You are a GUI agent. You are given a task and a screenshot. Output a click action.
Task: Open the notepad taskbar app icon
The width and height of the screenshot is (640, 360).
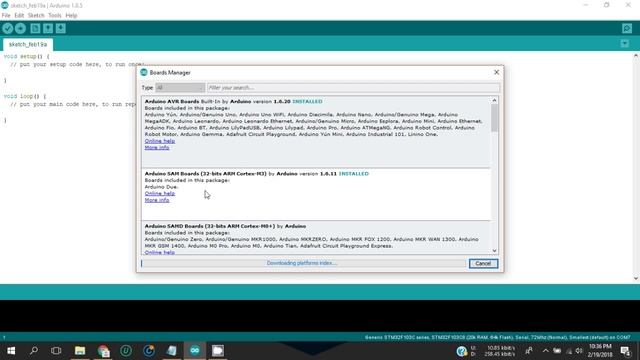(172, 351)
